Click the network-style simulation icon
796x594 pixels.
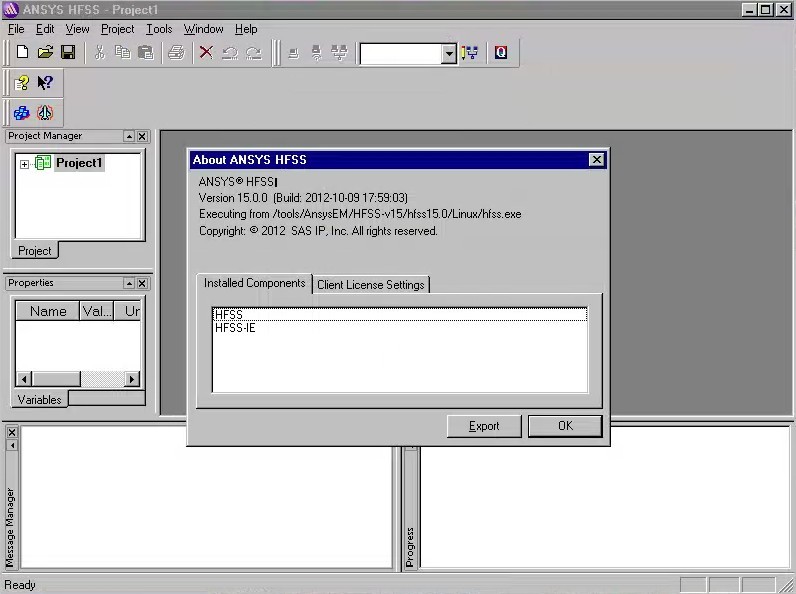pos(339,52)
